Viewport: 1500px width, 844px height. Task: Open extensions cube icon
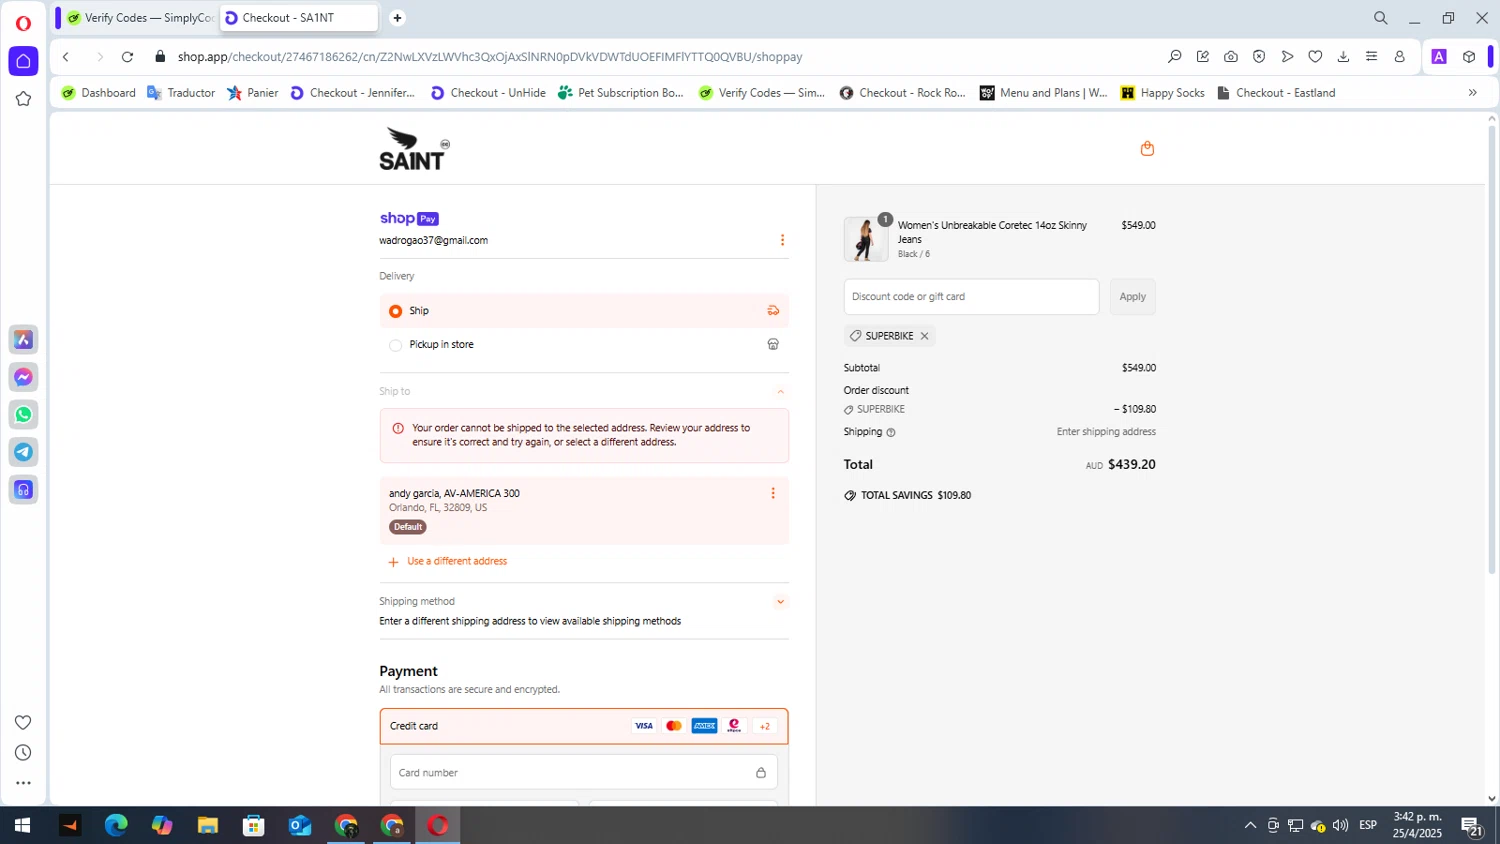pyautogui.click(x=1469, y=57)
